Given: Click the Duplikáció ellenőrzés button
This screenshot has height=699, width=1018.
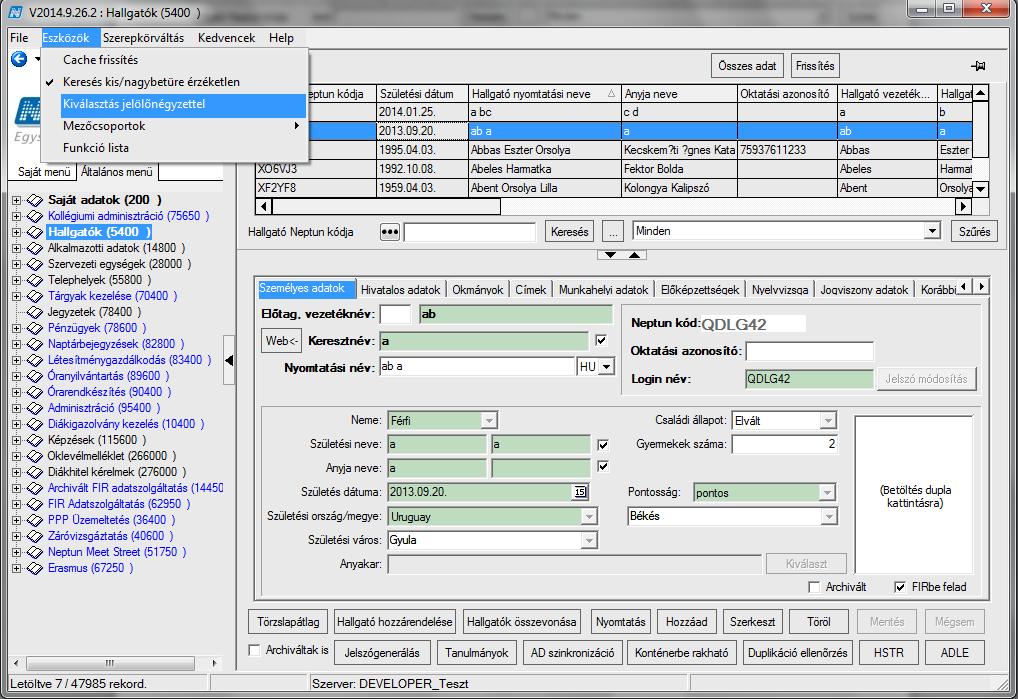Looking at the screenshot, I should click(x=797, y=653).
